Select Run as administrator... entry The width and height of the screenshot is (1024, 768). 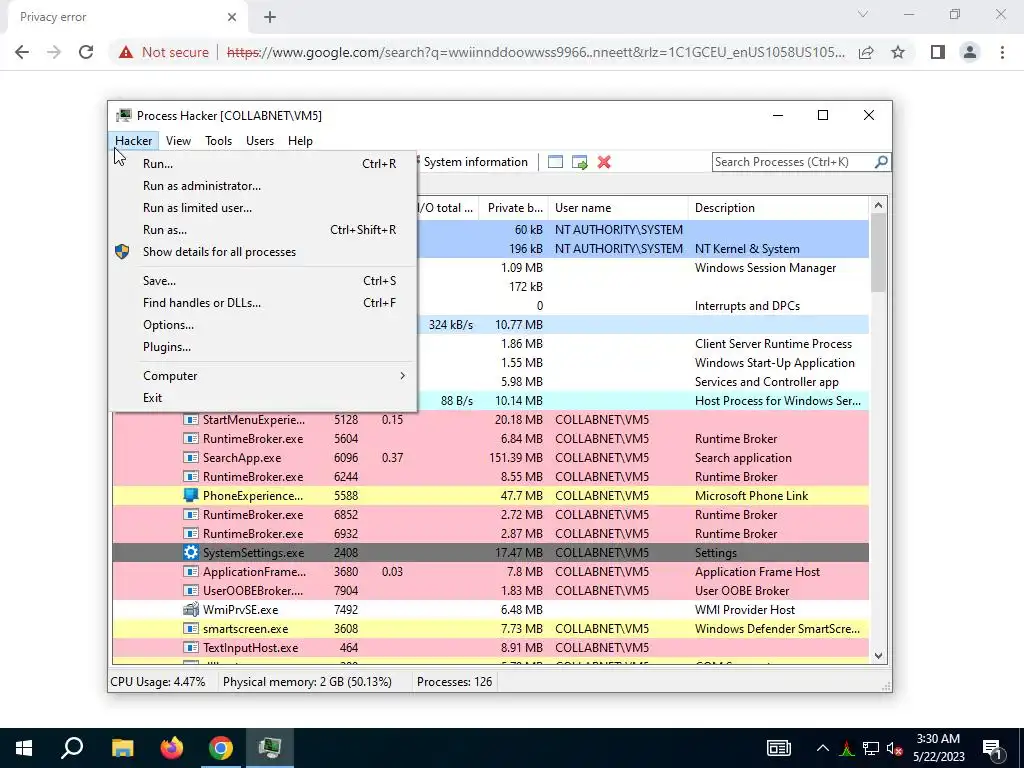263,186
